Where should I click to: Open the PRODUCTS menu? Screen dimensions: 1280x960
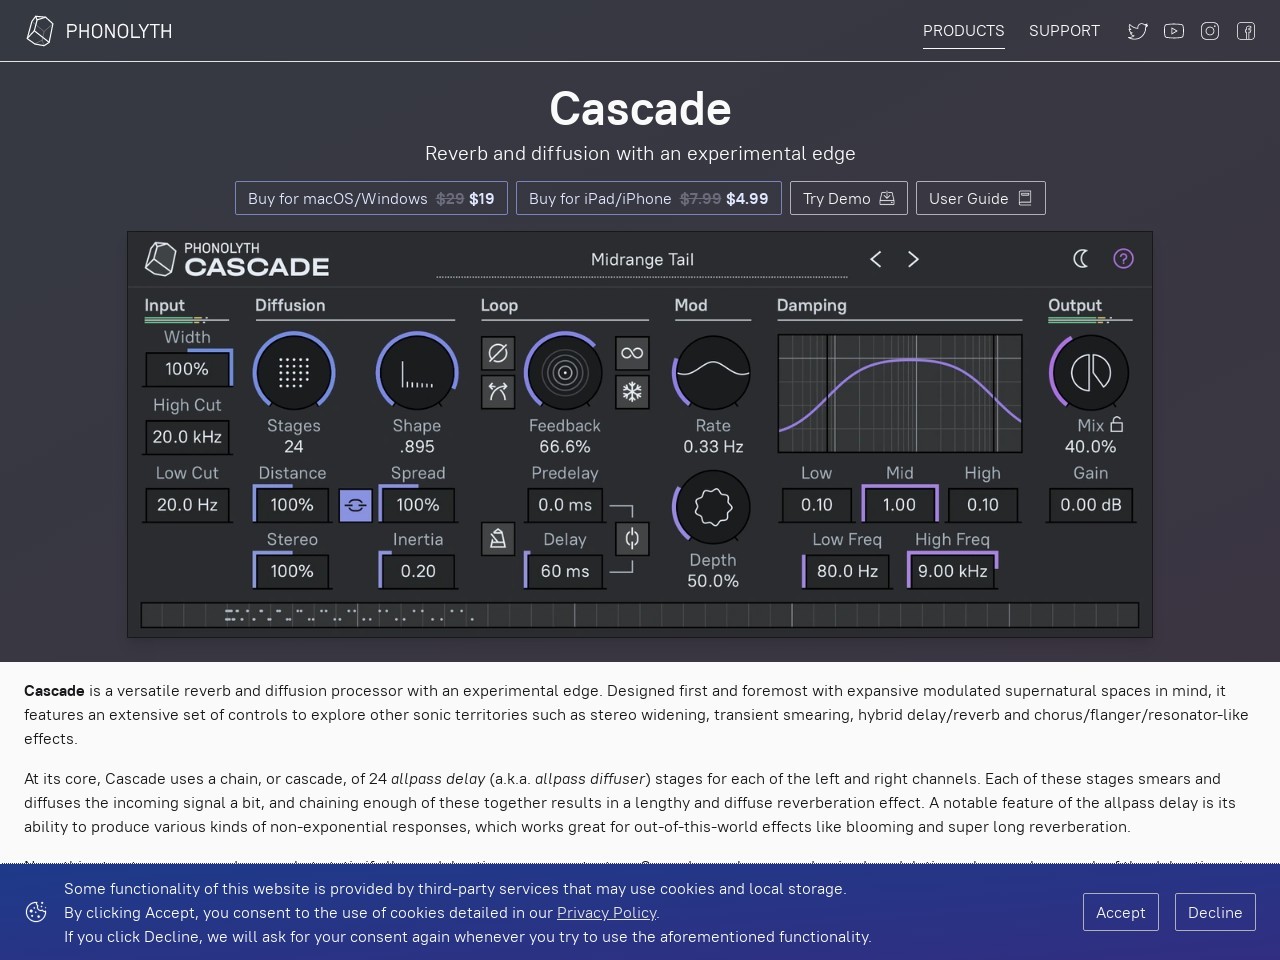tap(963, 31)
